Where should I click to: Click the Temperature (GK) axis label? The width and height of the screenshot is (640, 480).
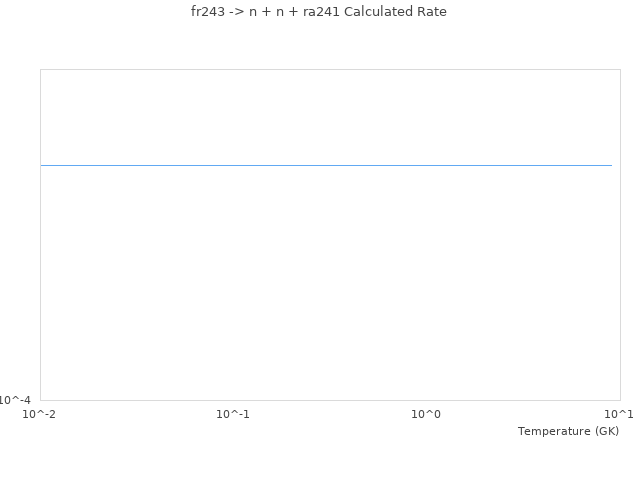(x=568, y=431)
